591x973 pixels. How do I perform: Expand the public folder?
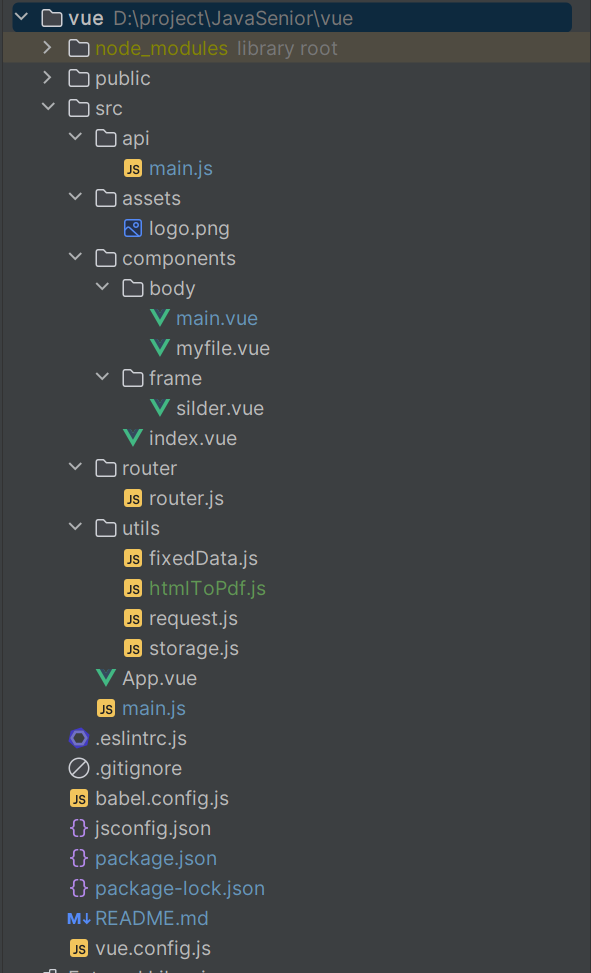pyautogui.click(x=48, y=78)
